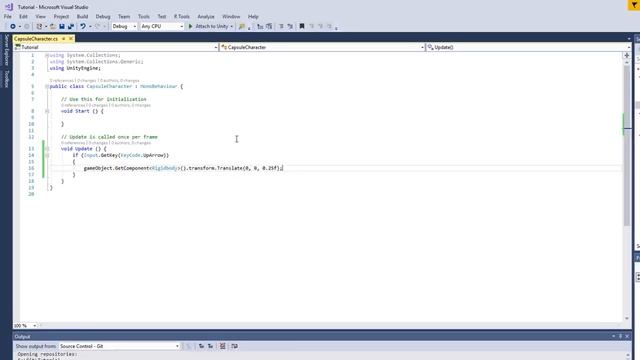Click the Input.GetKey if statement line
Viewport: 640px width, 360px height.
[120, 156]
